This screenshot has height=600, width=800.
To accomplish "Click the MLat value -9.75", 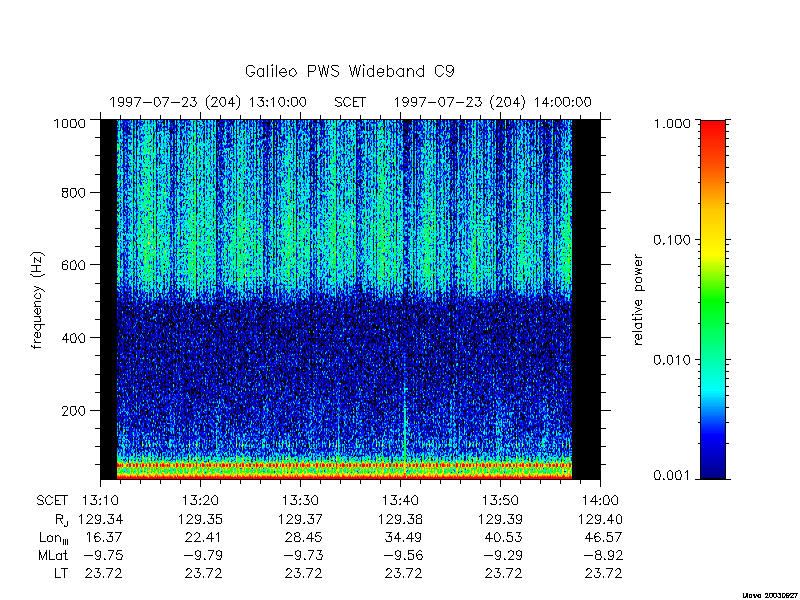I will point(102,555).
